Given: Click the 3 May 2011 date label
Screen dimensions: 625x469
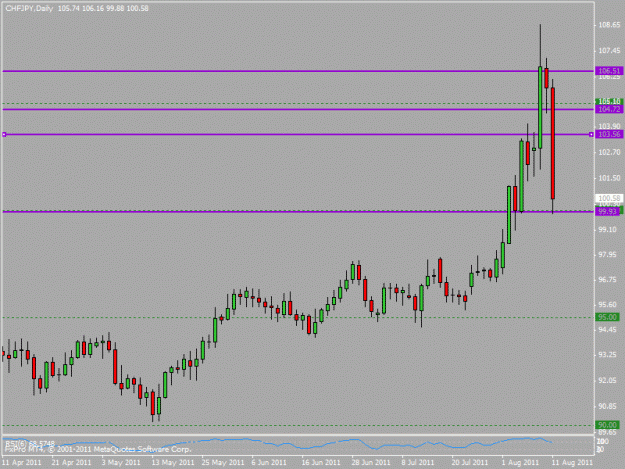Looking at the screenshot, I should 121,462.
